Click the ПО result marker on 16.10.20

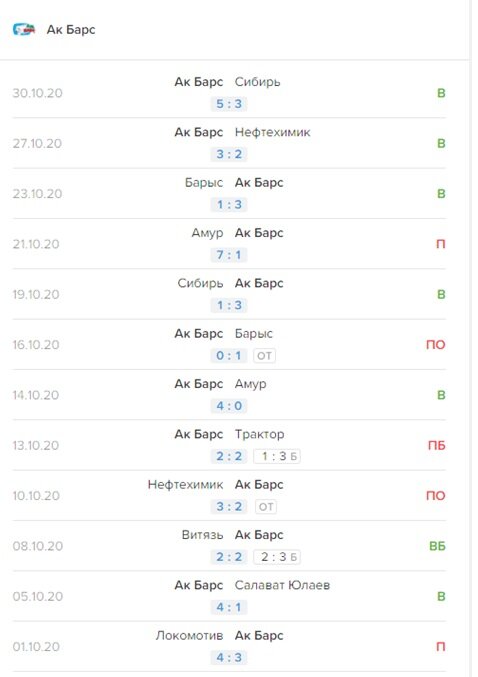pos(436,345)
